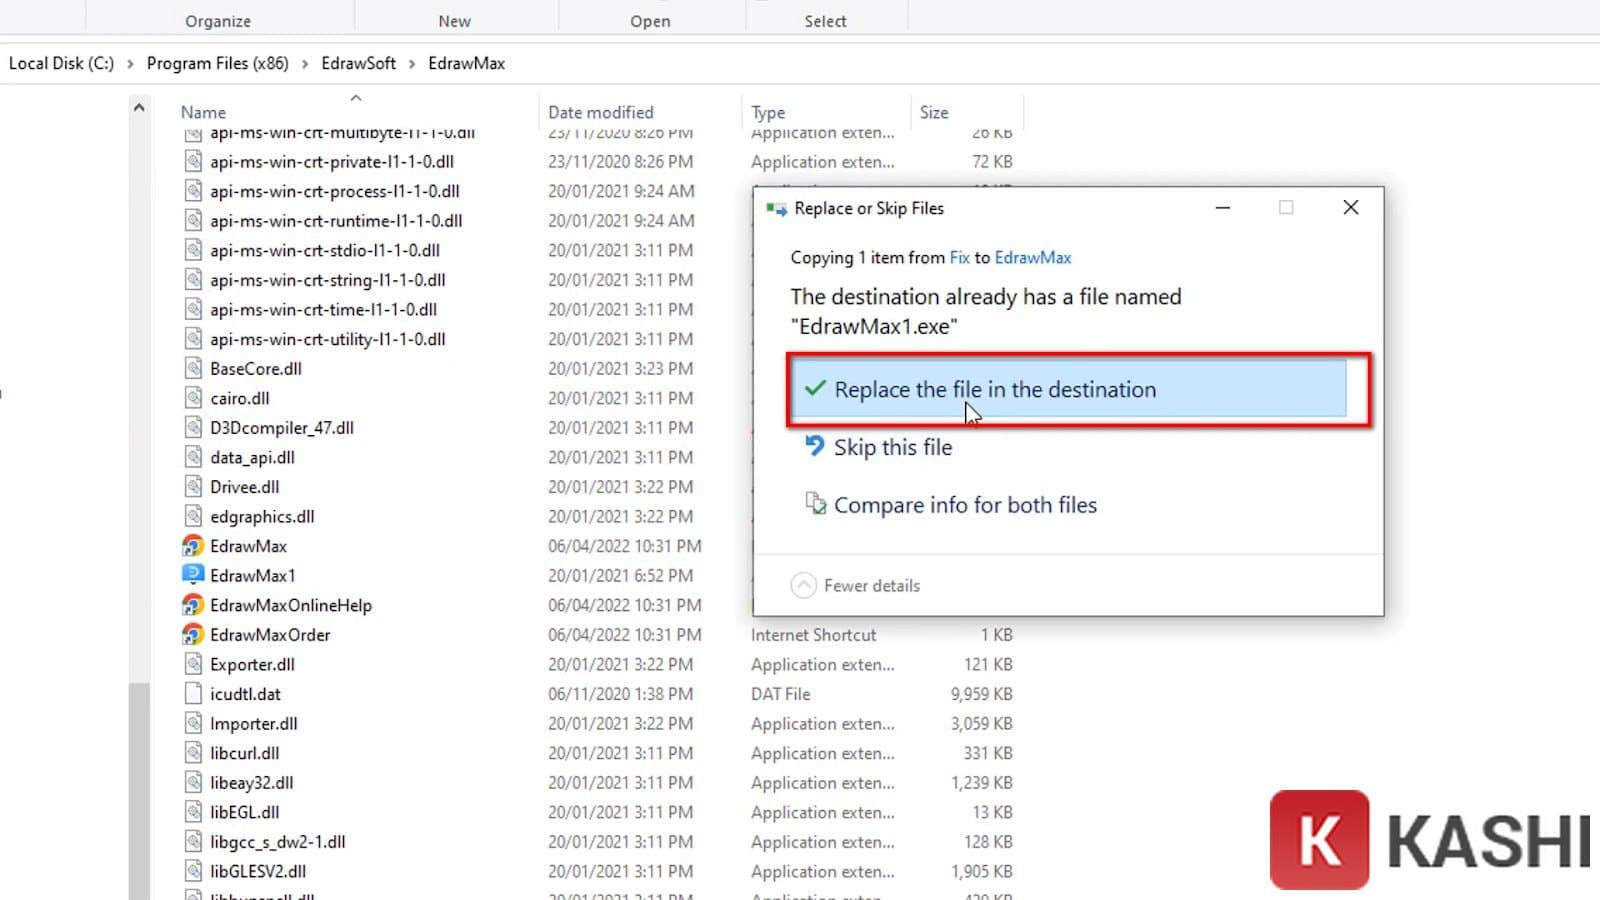
Task: Choose Skip this file option
Action: [893, 447]
